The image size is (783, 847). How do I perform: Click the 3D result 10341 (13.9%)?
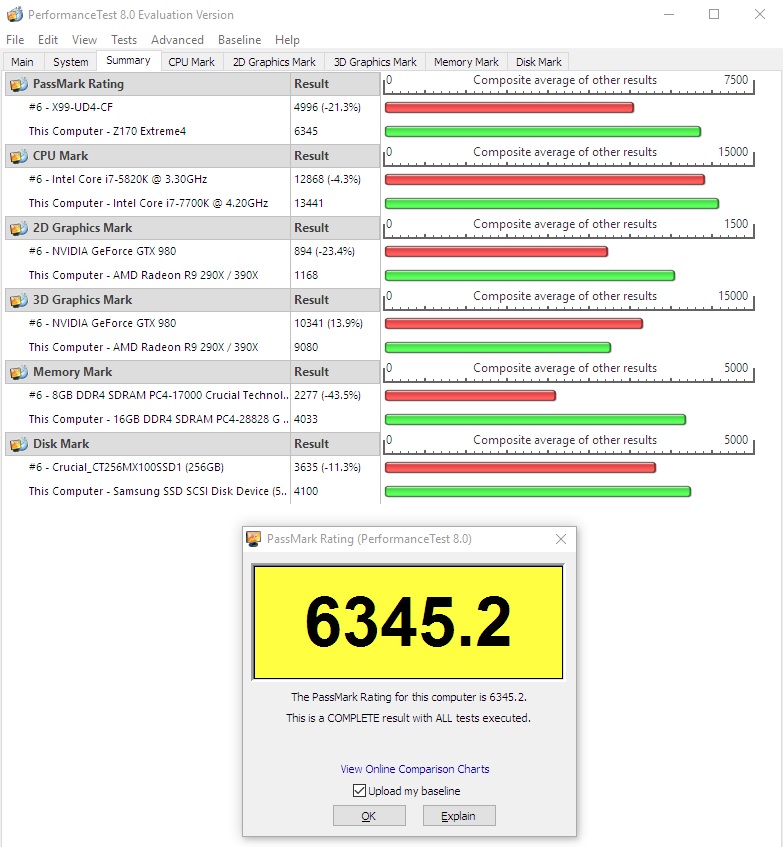328,323
